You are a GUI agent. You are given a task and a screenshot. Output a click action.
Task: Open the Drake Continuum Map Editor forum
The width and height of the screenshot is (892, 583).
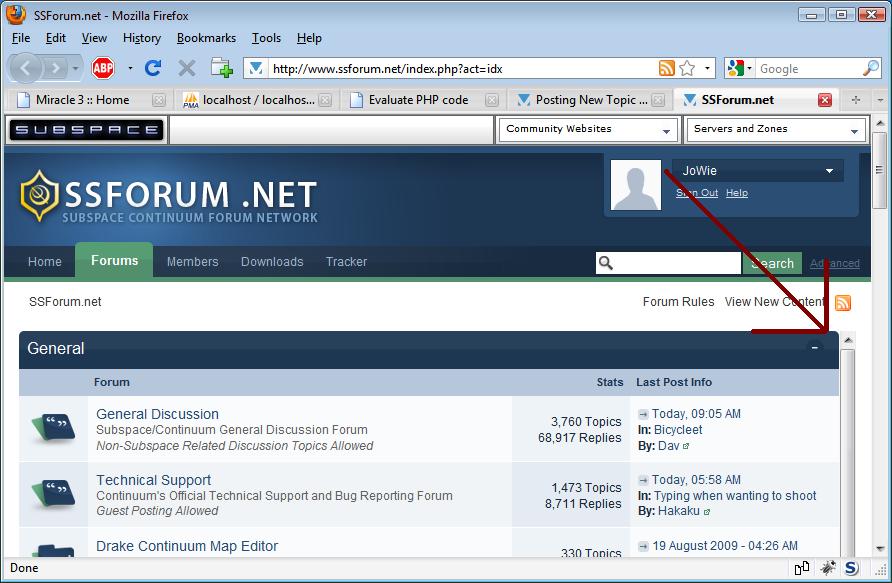(187, 546)
